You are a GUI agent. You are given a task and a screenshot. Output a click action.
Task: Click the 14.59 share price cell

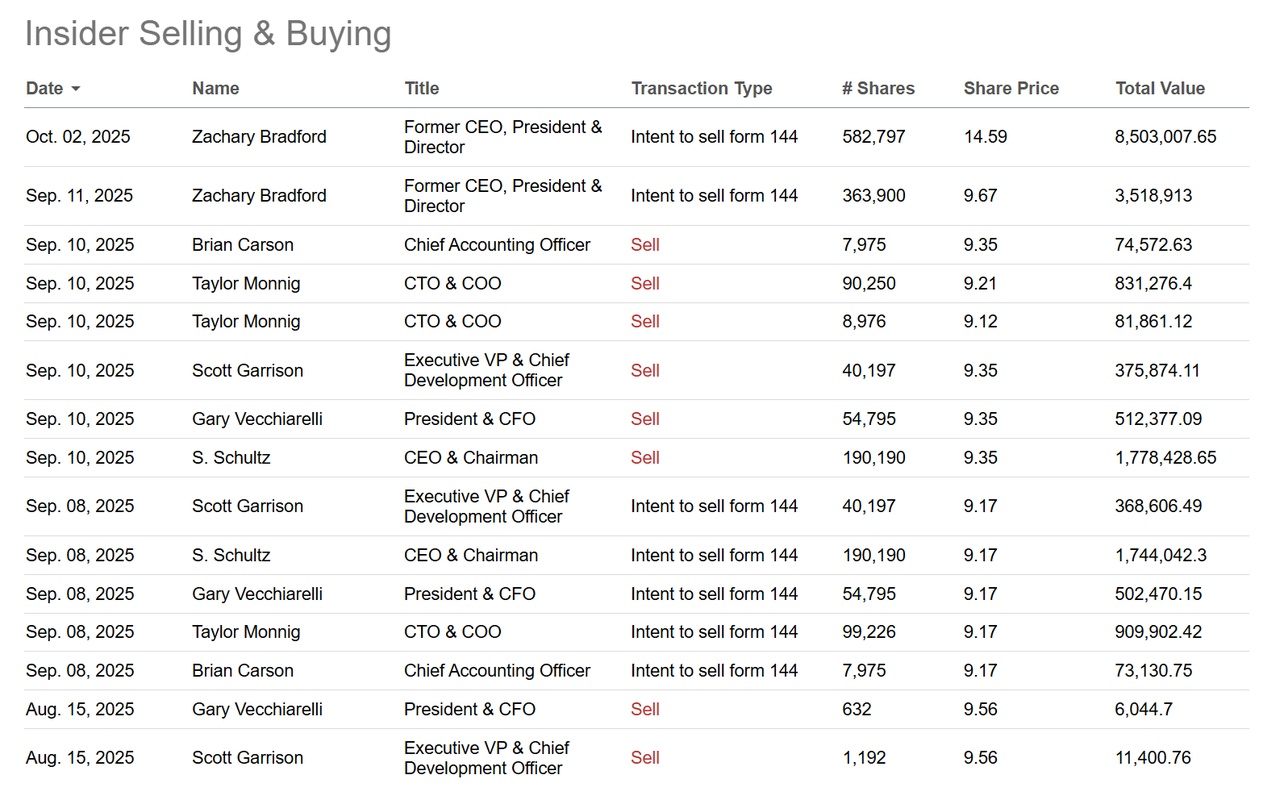(x=985, y=137)
